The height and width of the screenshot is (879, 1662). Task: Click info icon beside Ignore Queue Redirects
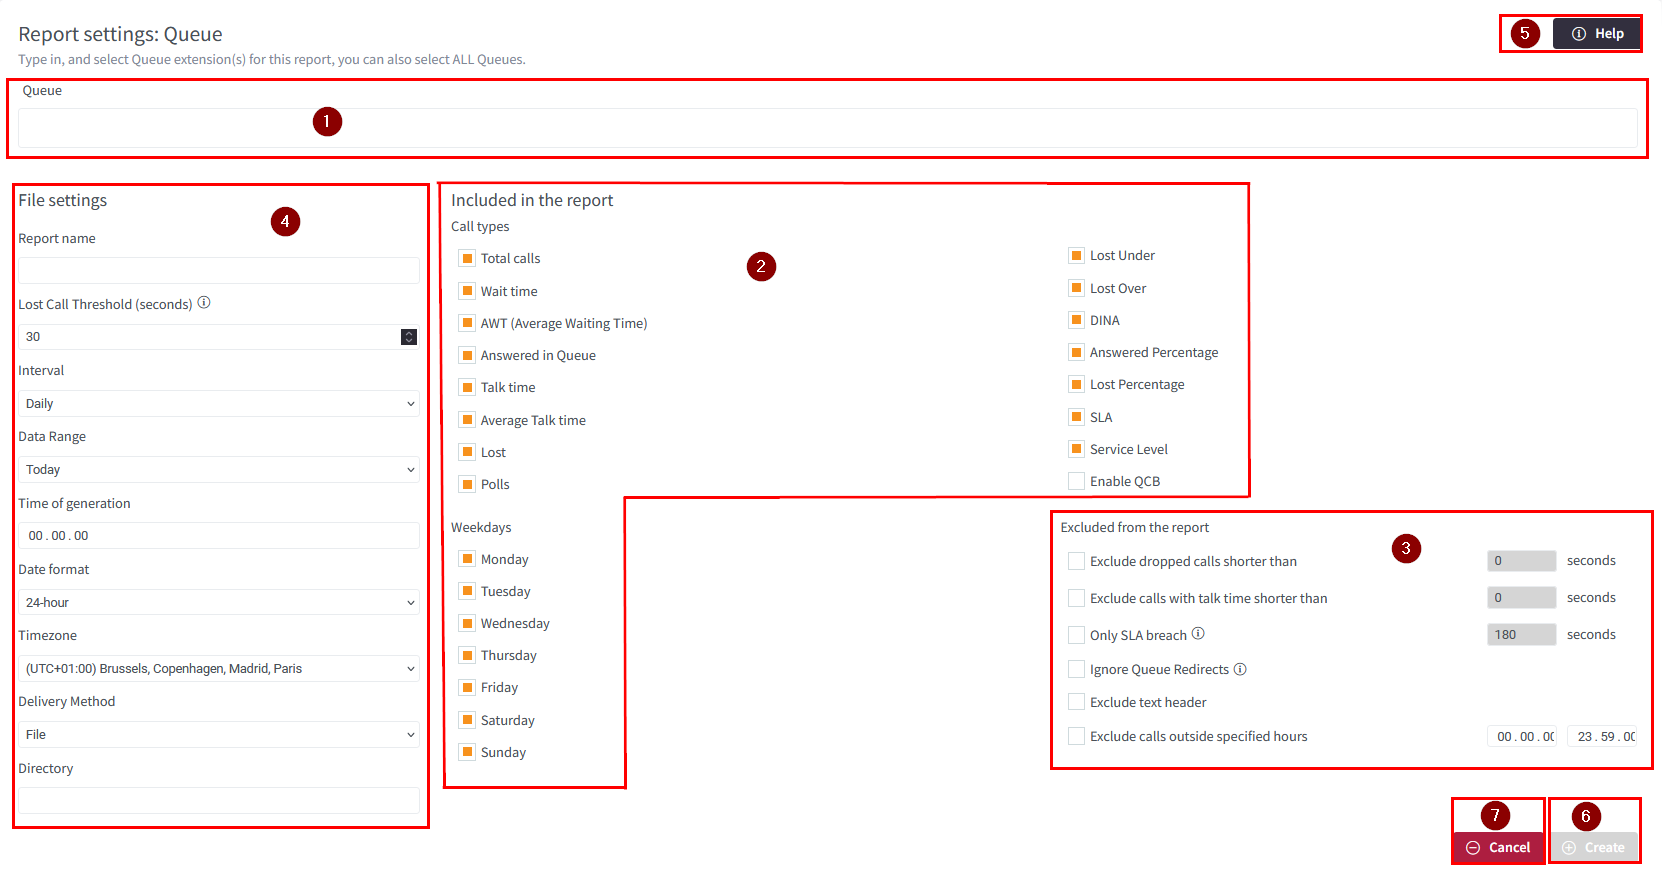(x=1240, y=669)
